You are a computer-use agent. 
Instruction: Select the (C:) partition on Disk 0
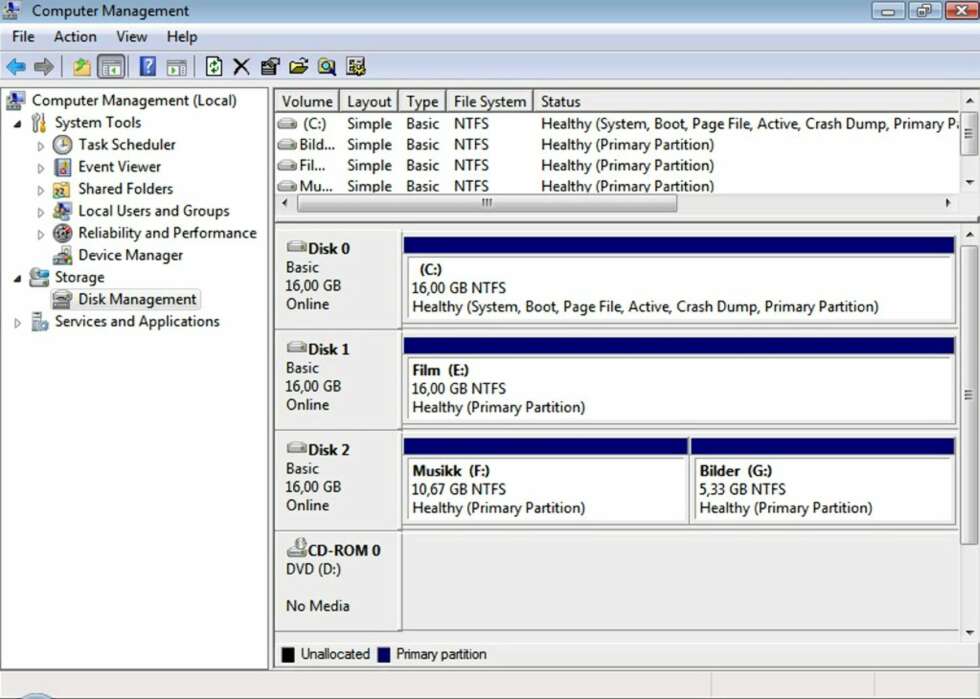[x=679, y=289]
